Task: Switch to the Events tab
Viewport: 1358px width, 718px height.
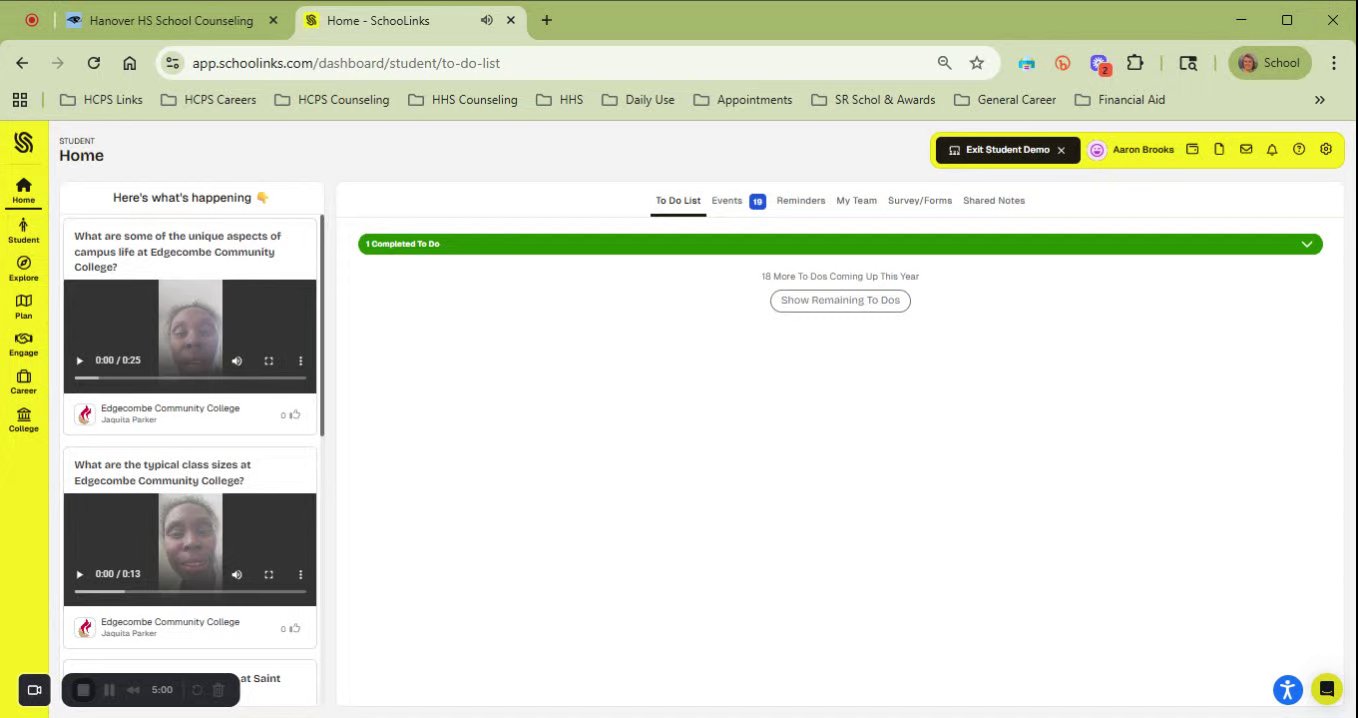Action: [727, 201]
